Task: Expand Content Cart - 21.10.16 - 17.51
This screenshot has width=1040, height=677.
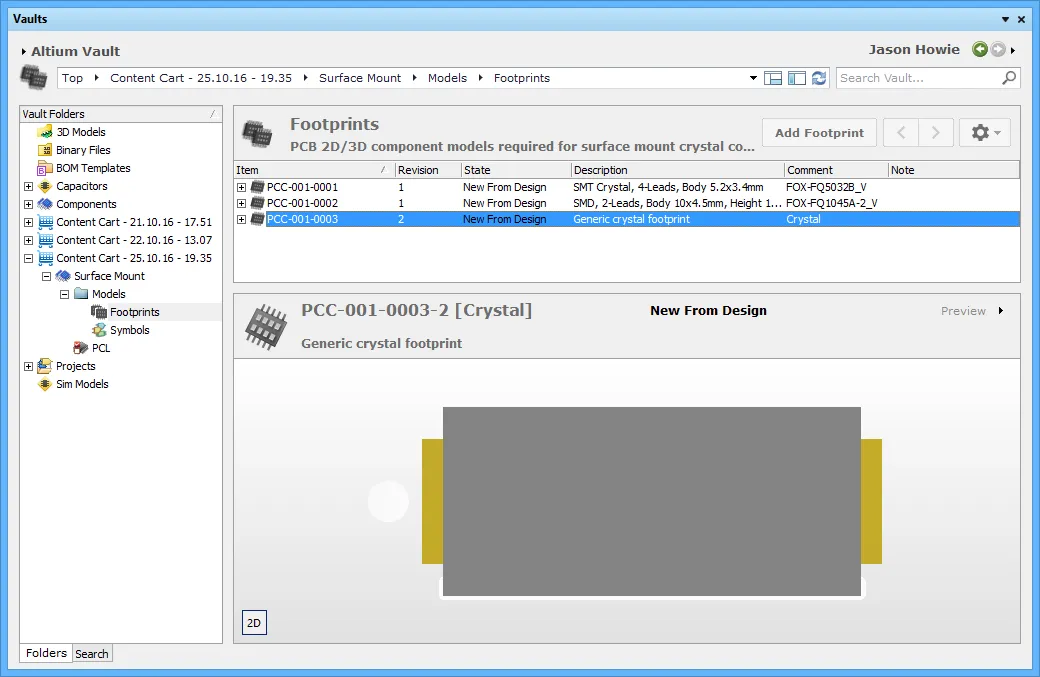Action: [29, 222]
